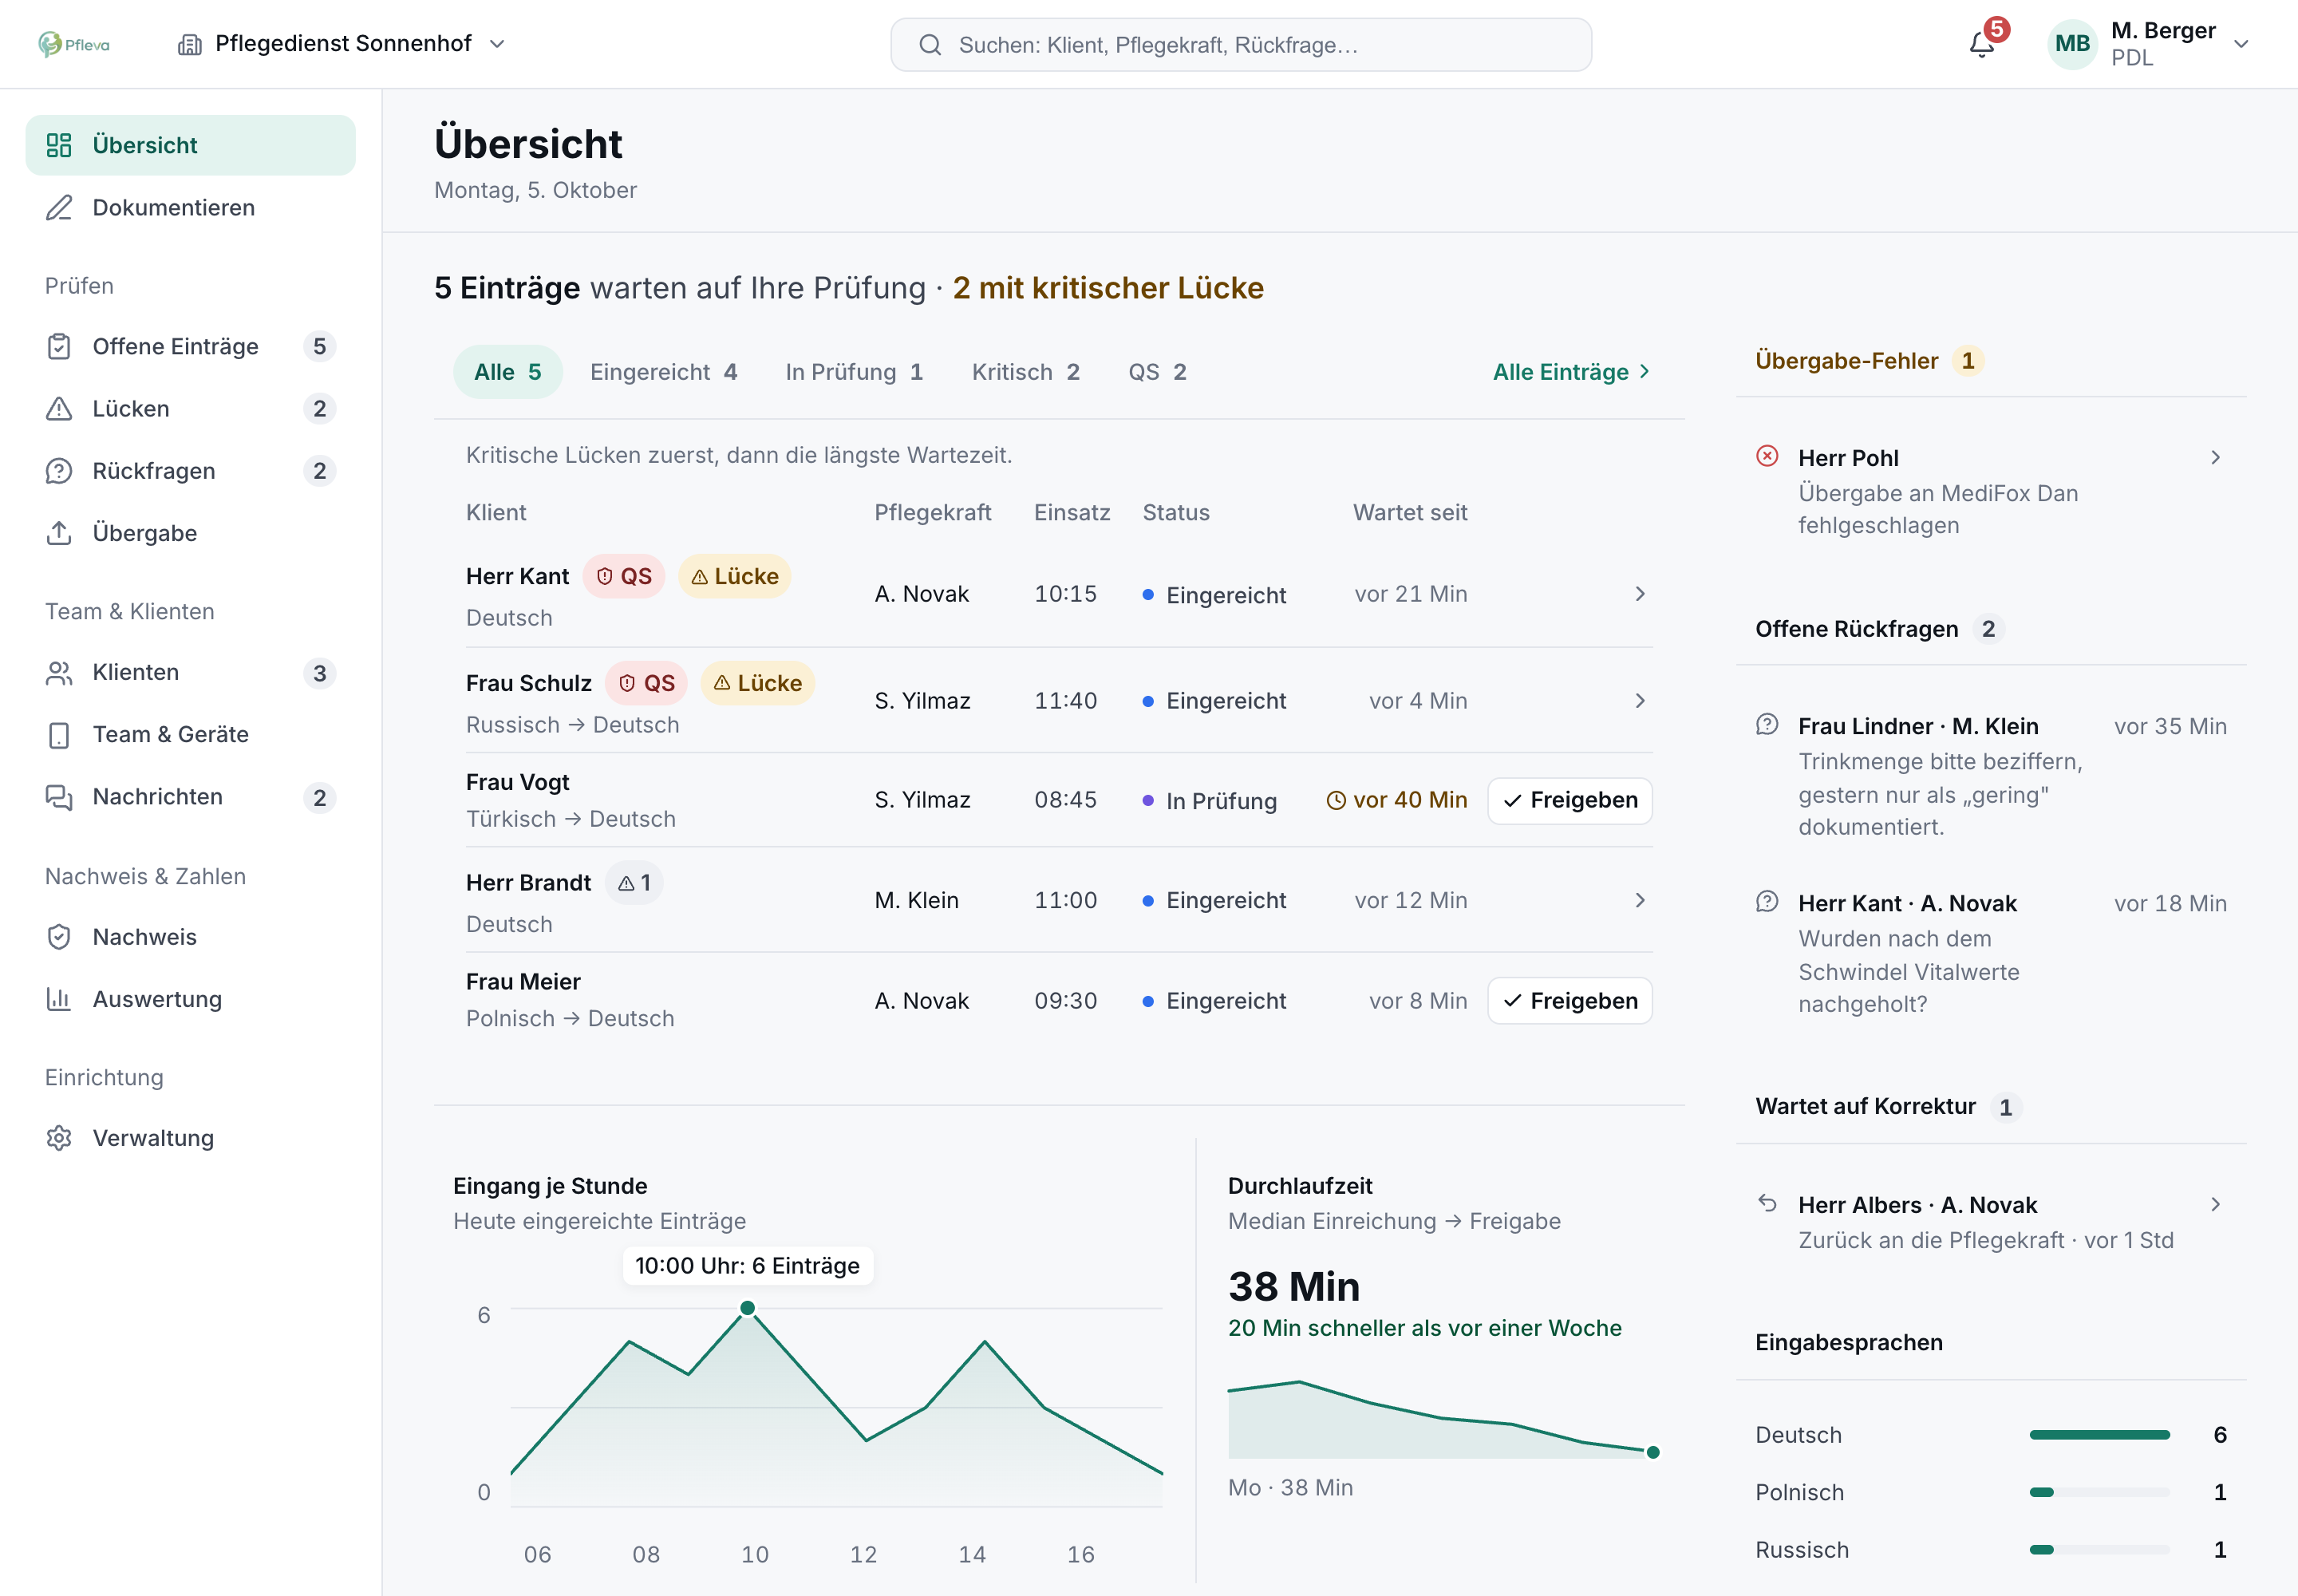The height and width of the screenshot is (1596, 2298).
Task: Click the Lücken warning triangle icon
Action: [x=59, y=408]
